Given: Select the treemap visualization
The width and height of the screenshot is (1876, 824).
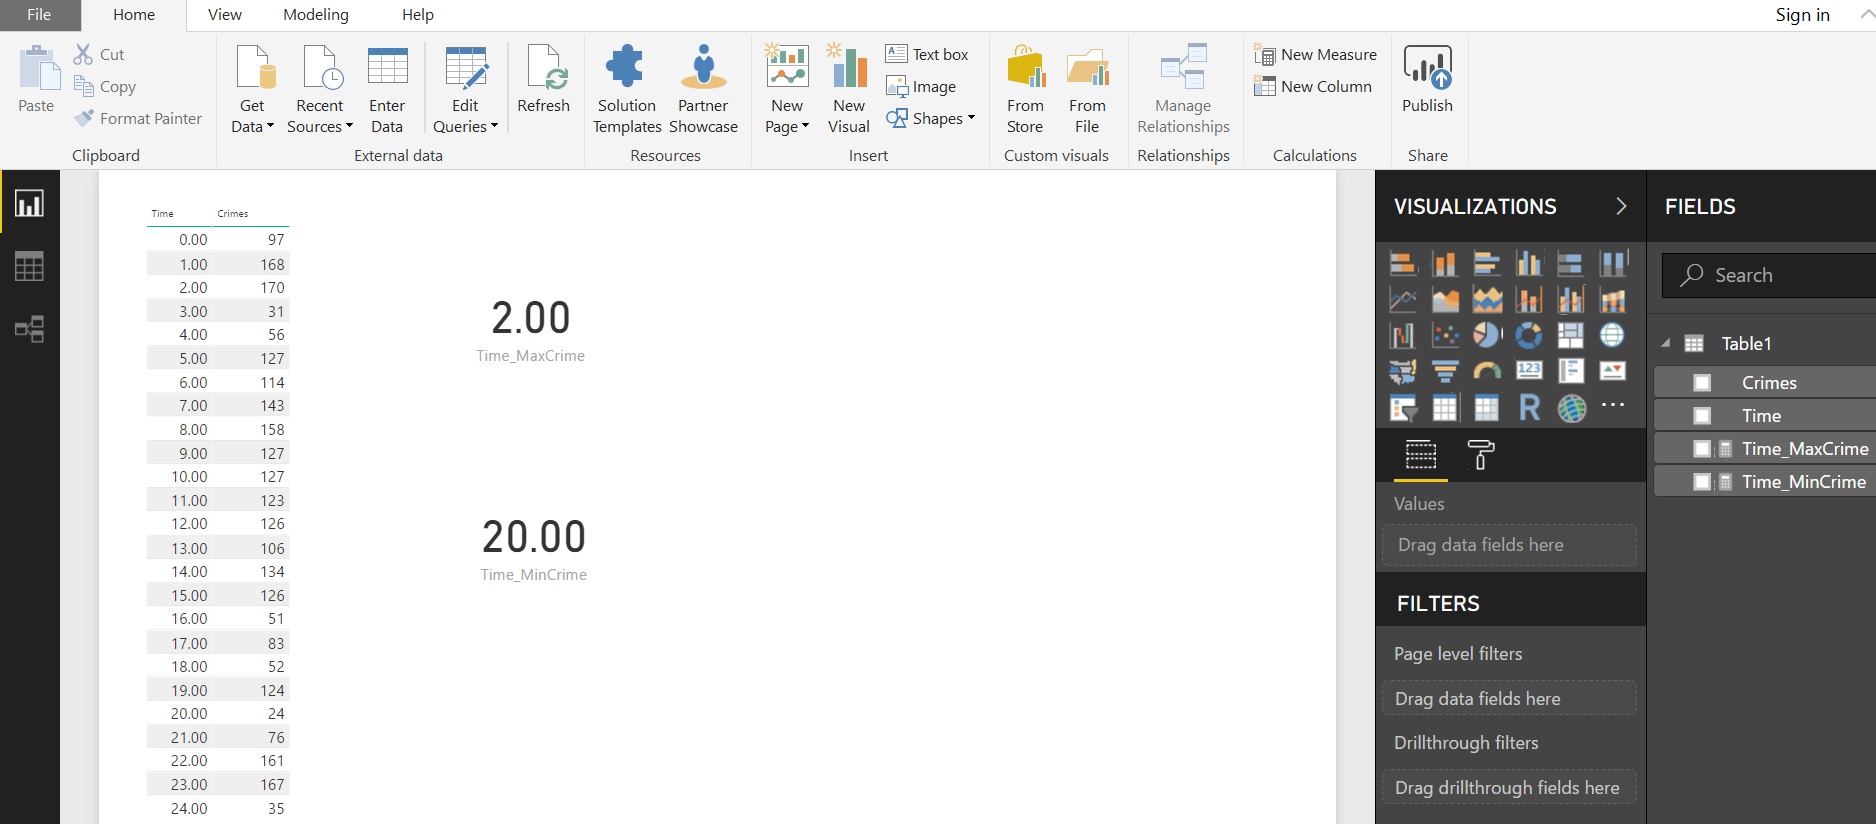Looking at the screenshot, I should [1571, 335].
